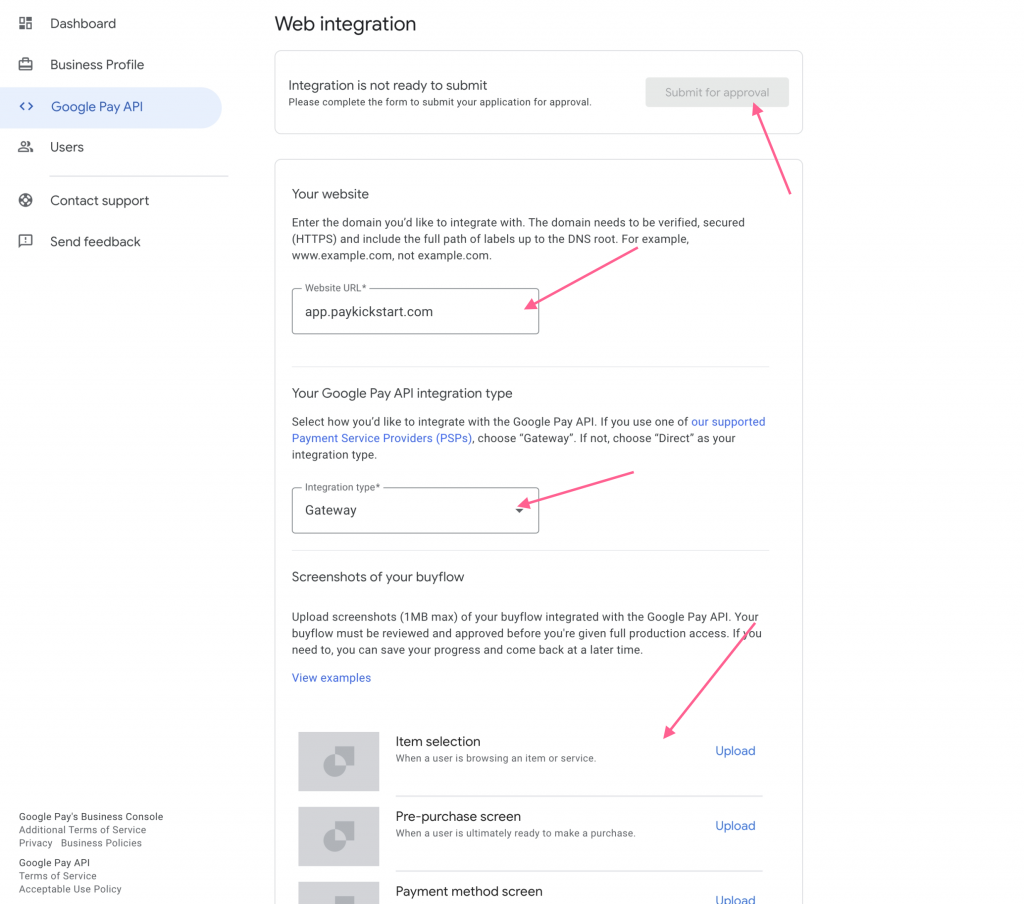
Task: Click 'Integration is not ready to submit' text
Action: 388,85
